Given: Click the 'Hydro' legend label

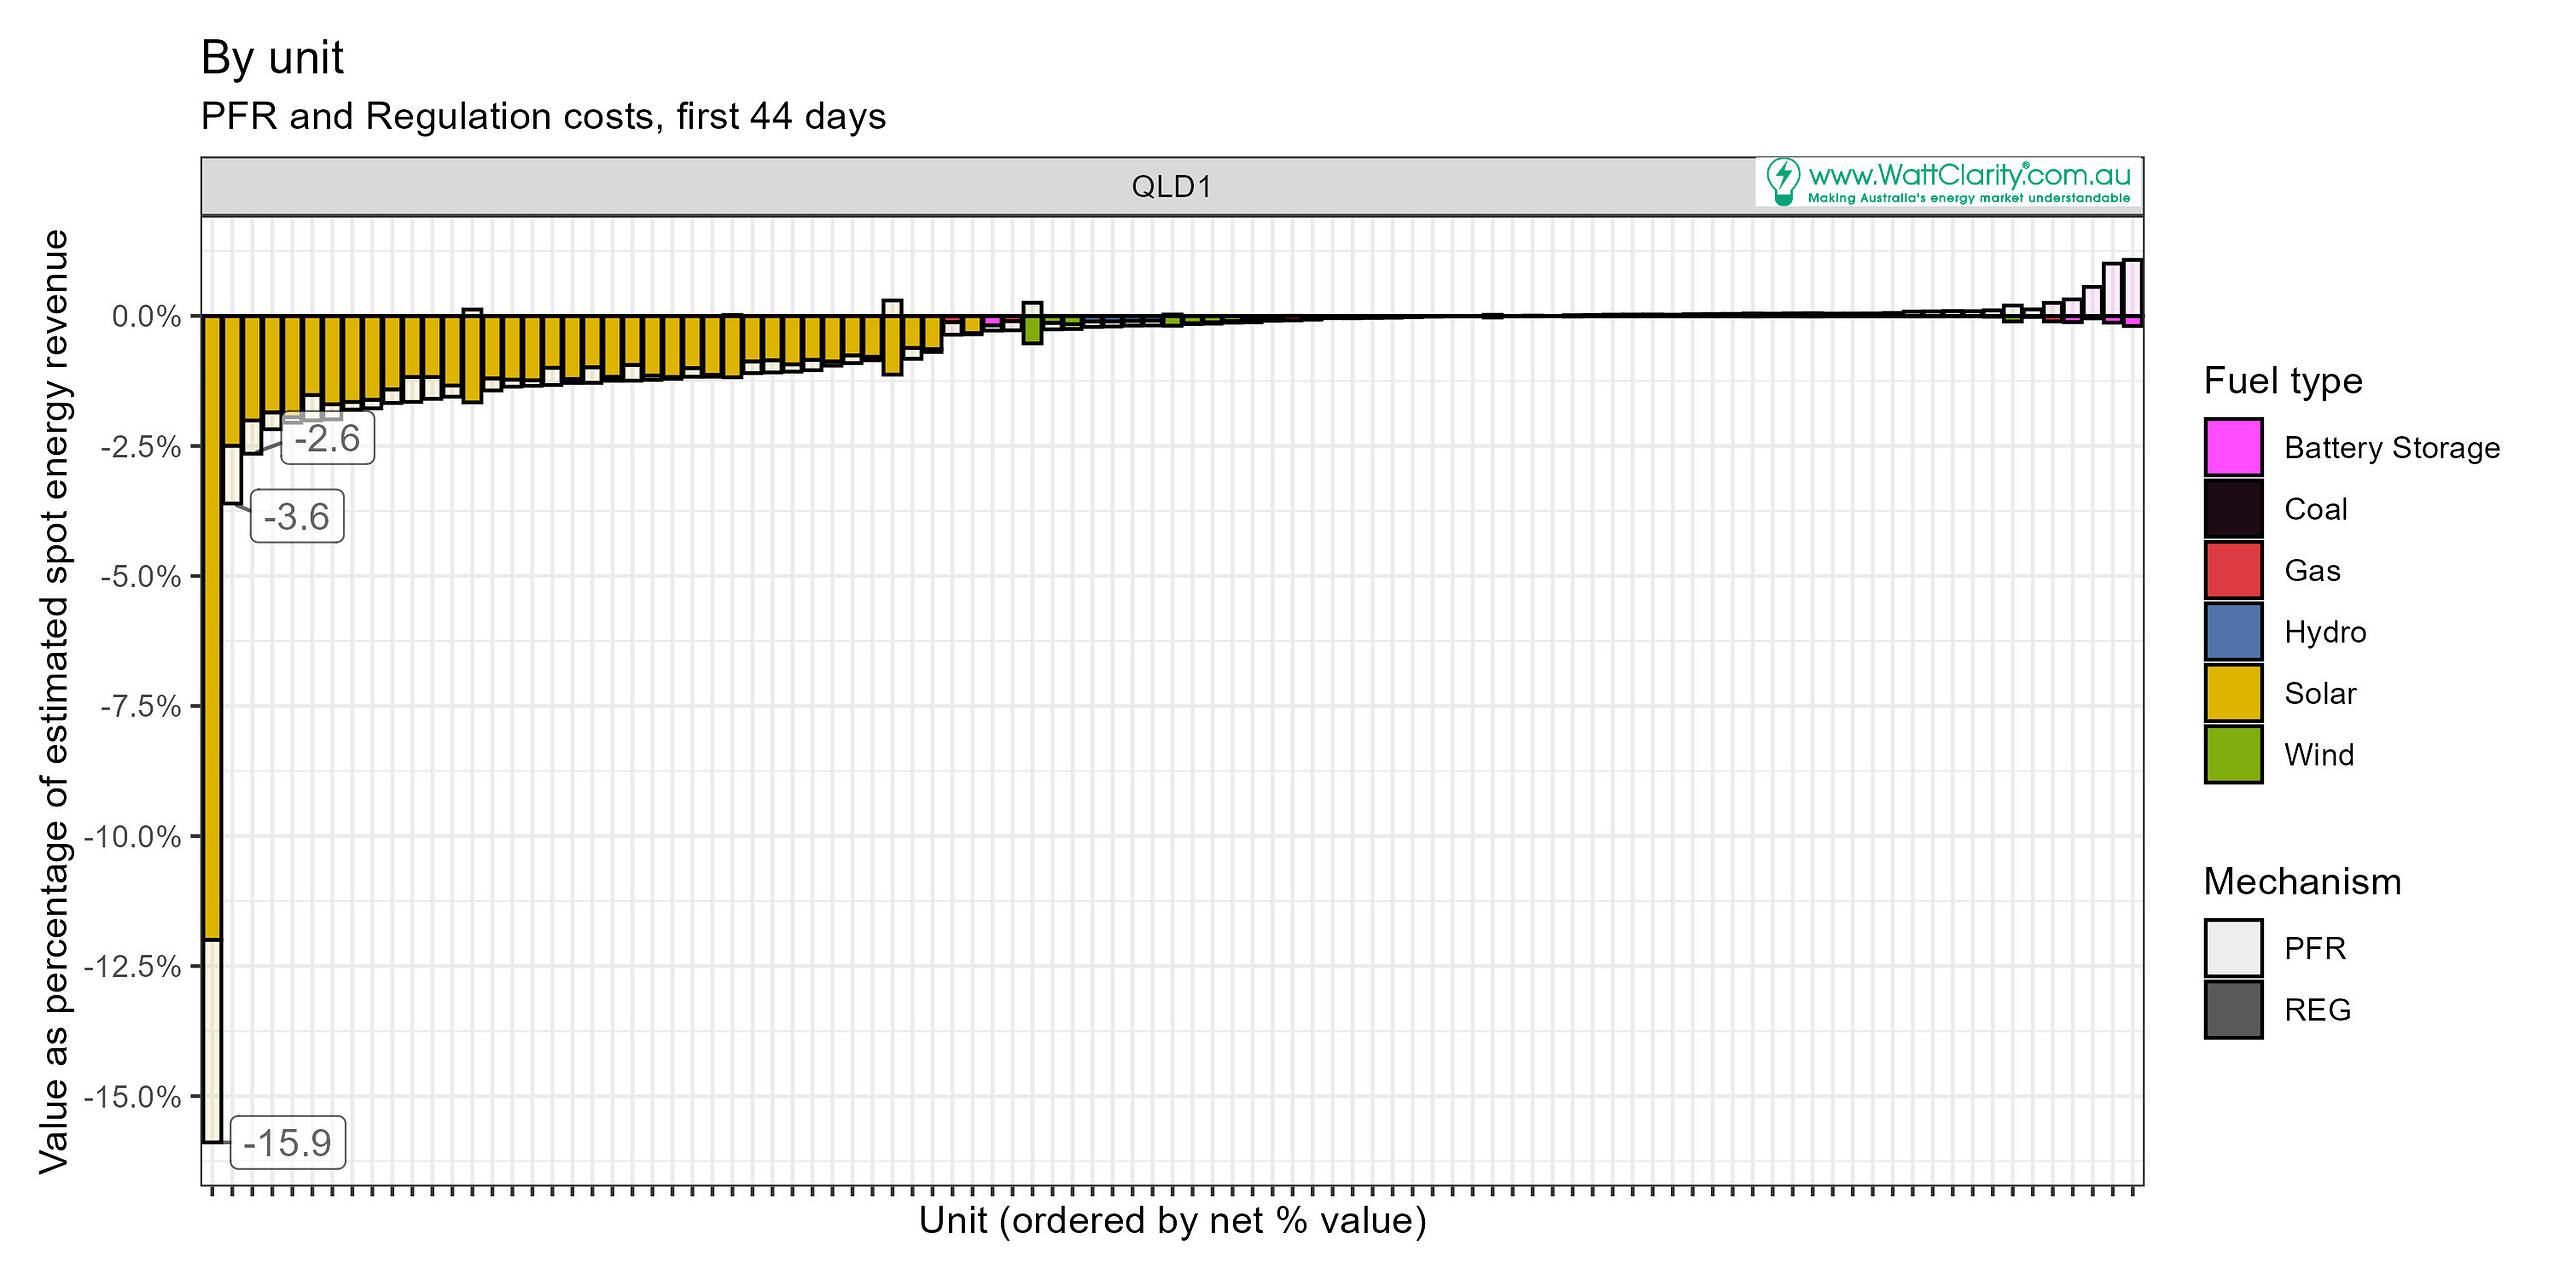Looking at the screenshot, I should pos(2326,632).
